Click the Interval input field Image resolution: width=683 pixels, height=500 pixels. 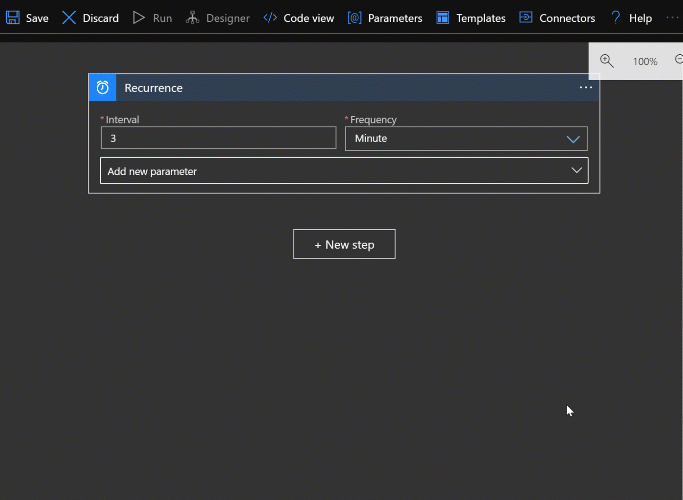click(x=218, y=138)
